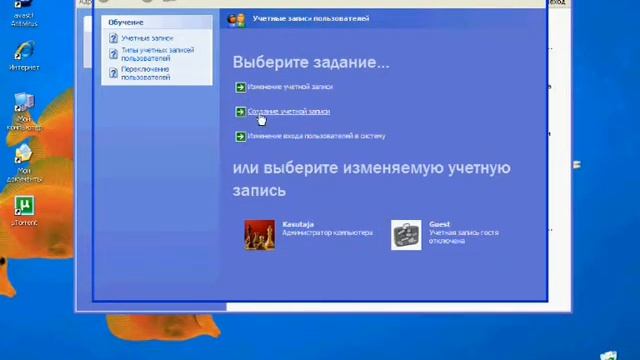640x360 pixels.
Task: Click the user accounts icon in header
Action: pos(236,20)
